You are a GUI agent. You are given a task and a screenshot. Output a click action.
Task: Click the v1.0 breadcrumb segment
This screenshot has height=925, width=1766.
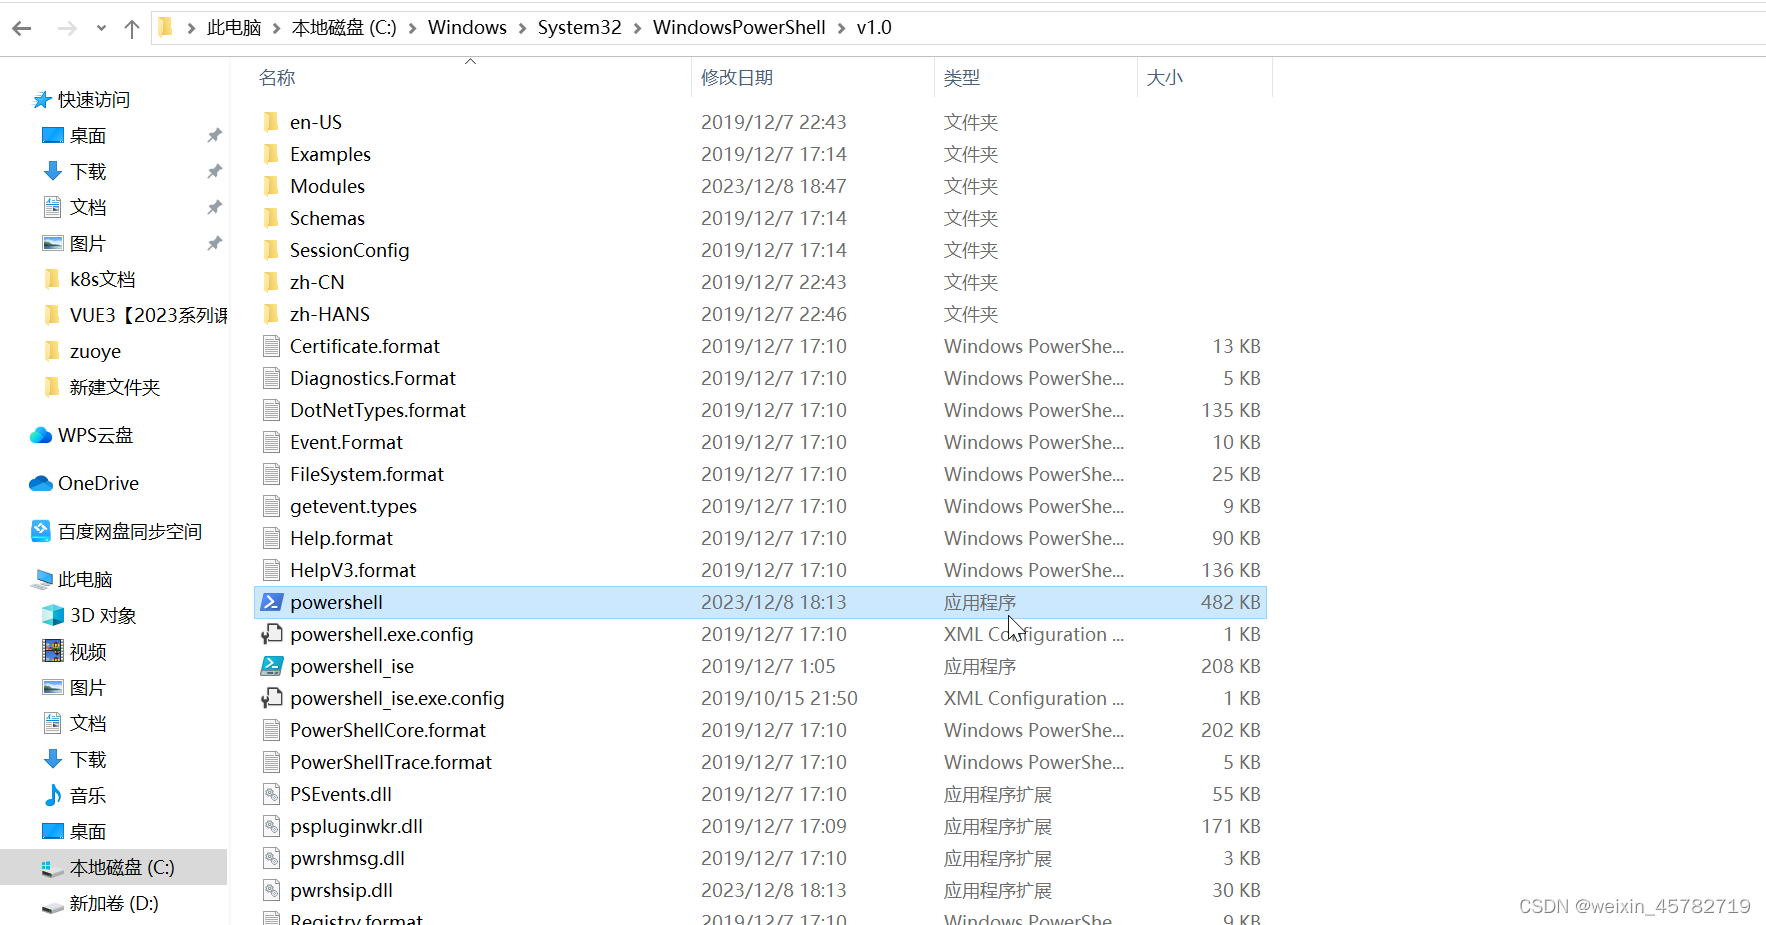click(874, 28)
